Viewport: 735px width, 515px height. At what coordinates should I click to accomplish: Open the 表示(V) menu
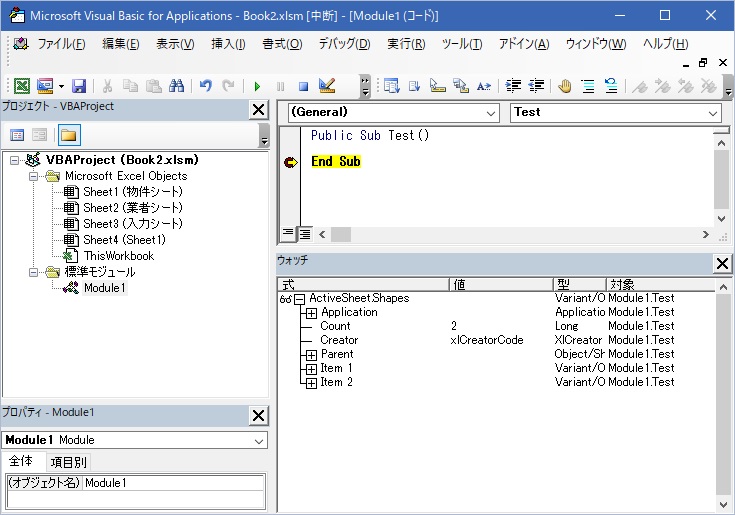(175, 44)
